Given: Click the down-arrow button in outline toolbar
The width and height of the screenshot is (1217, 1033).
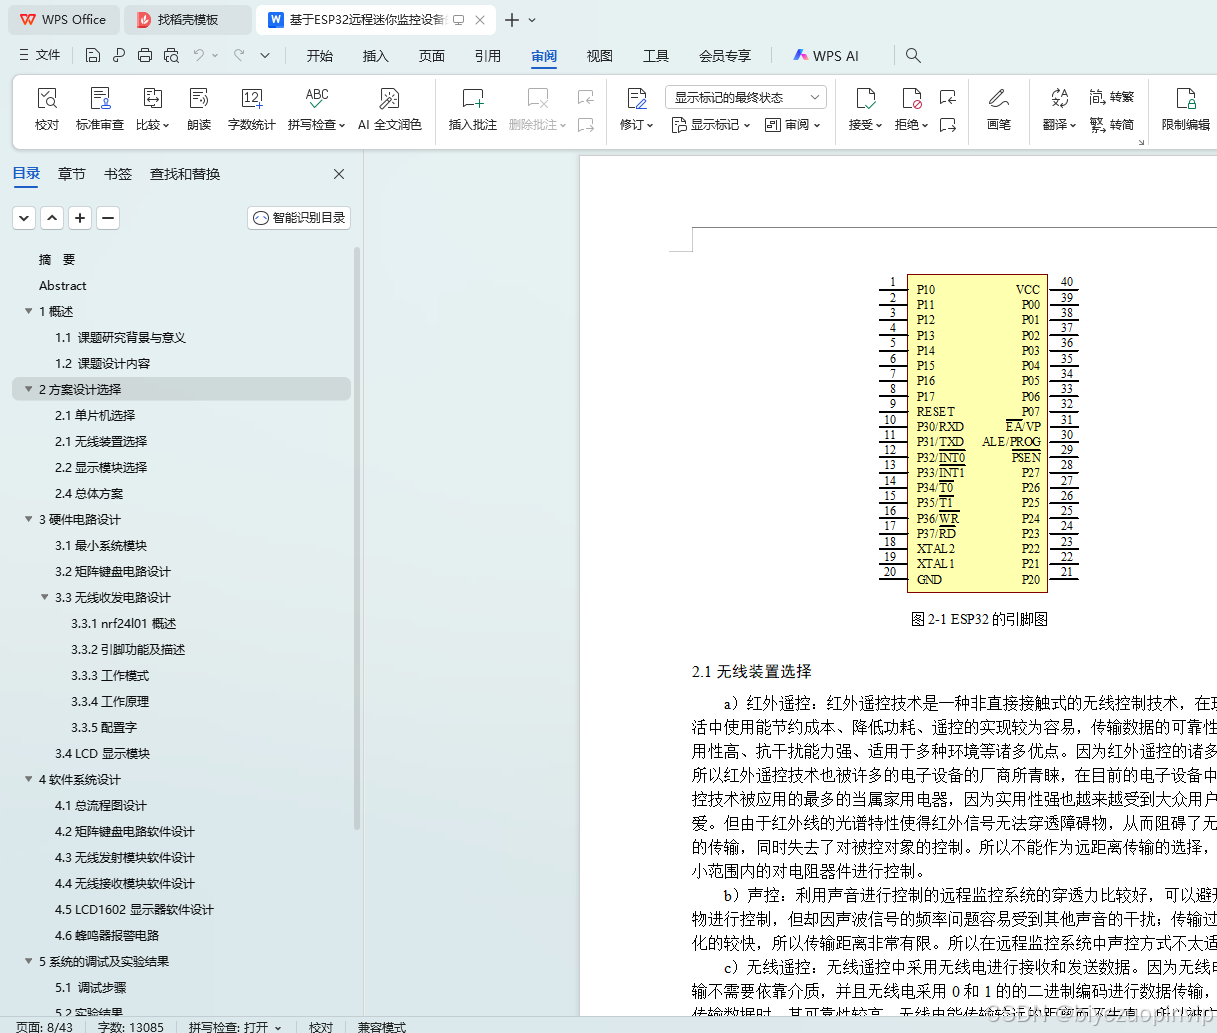Looking at the screenshot, I should [x=24, y=218].
